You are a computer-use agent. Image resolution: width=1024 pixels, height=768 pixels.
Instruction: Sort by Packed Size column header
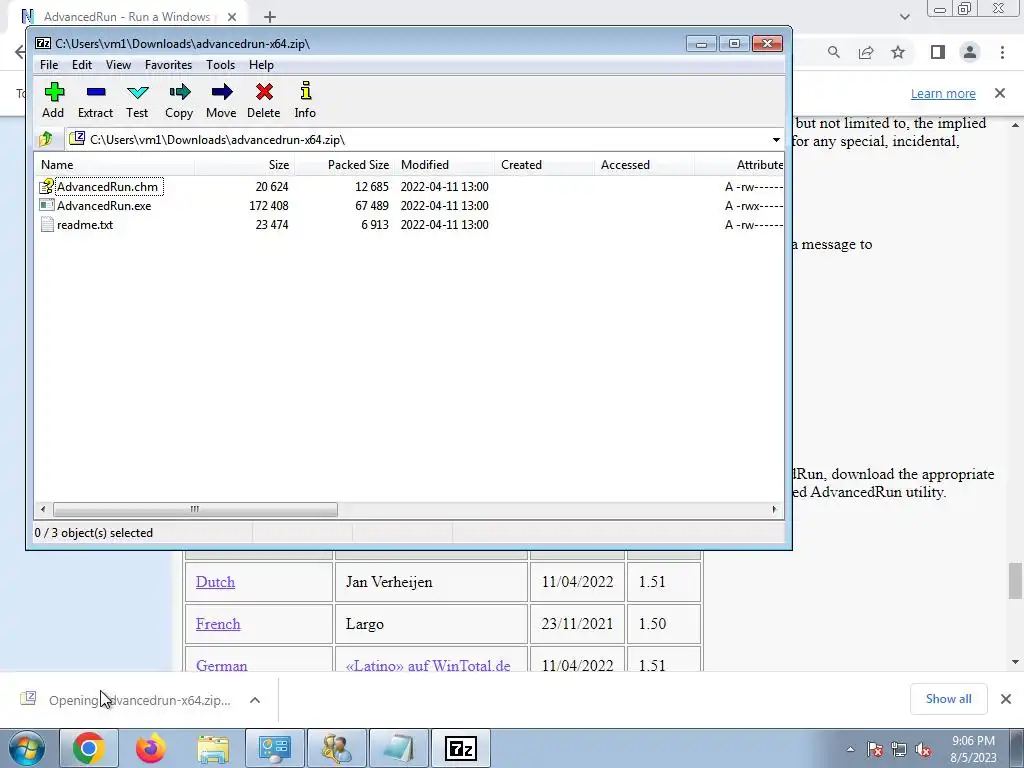(344, 165)
